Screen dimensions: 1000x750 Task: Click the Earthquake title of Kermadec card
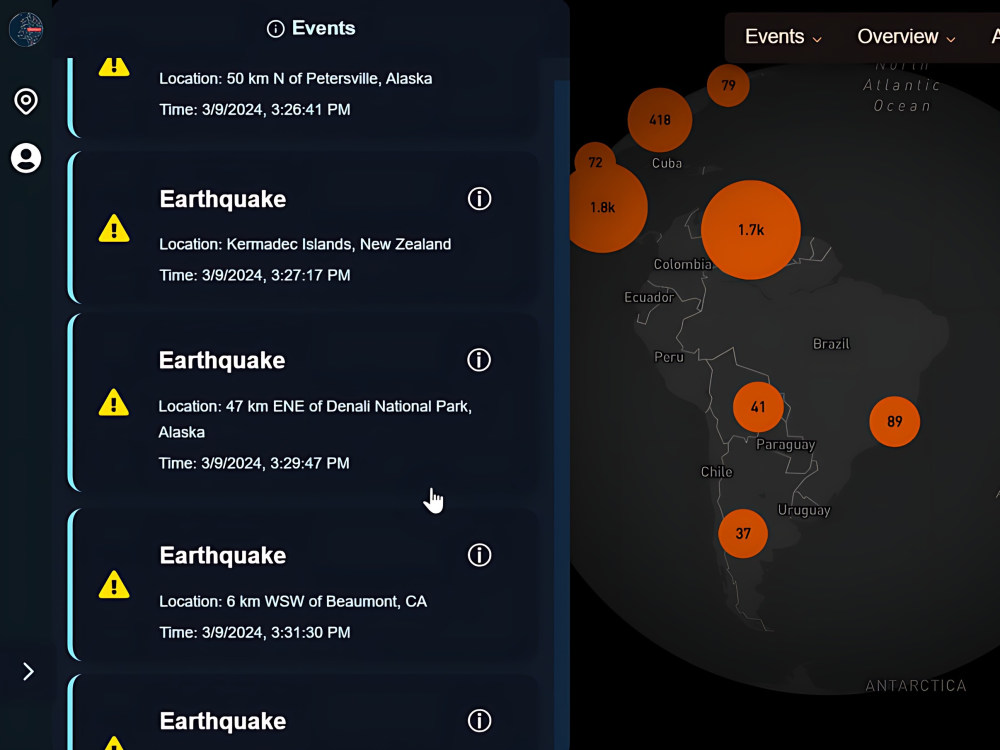[223, 200]
